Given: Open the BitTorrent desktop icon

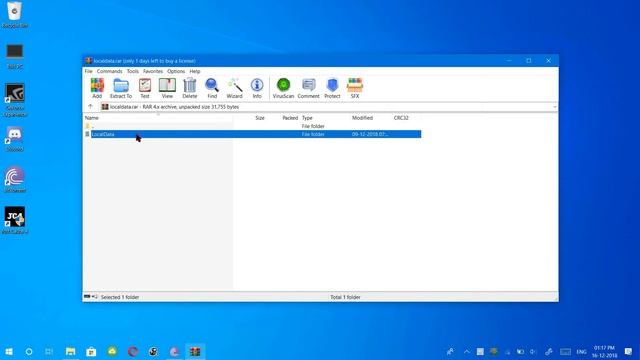Looking at the screenshot, I should click(15, 180).
